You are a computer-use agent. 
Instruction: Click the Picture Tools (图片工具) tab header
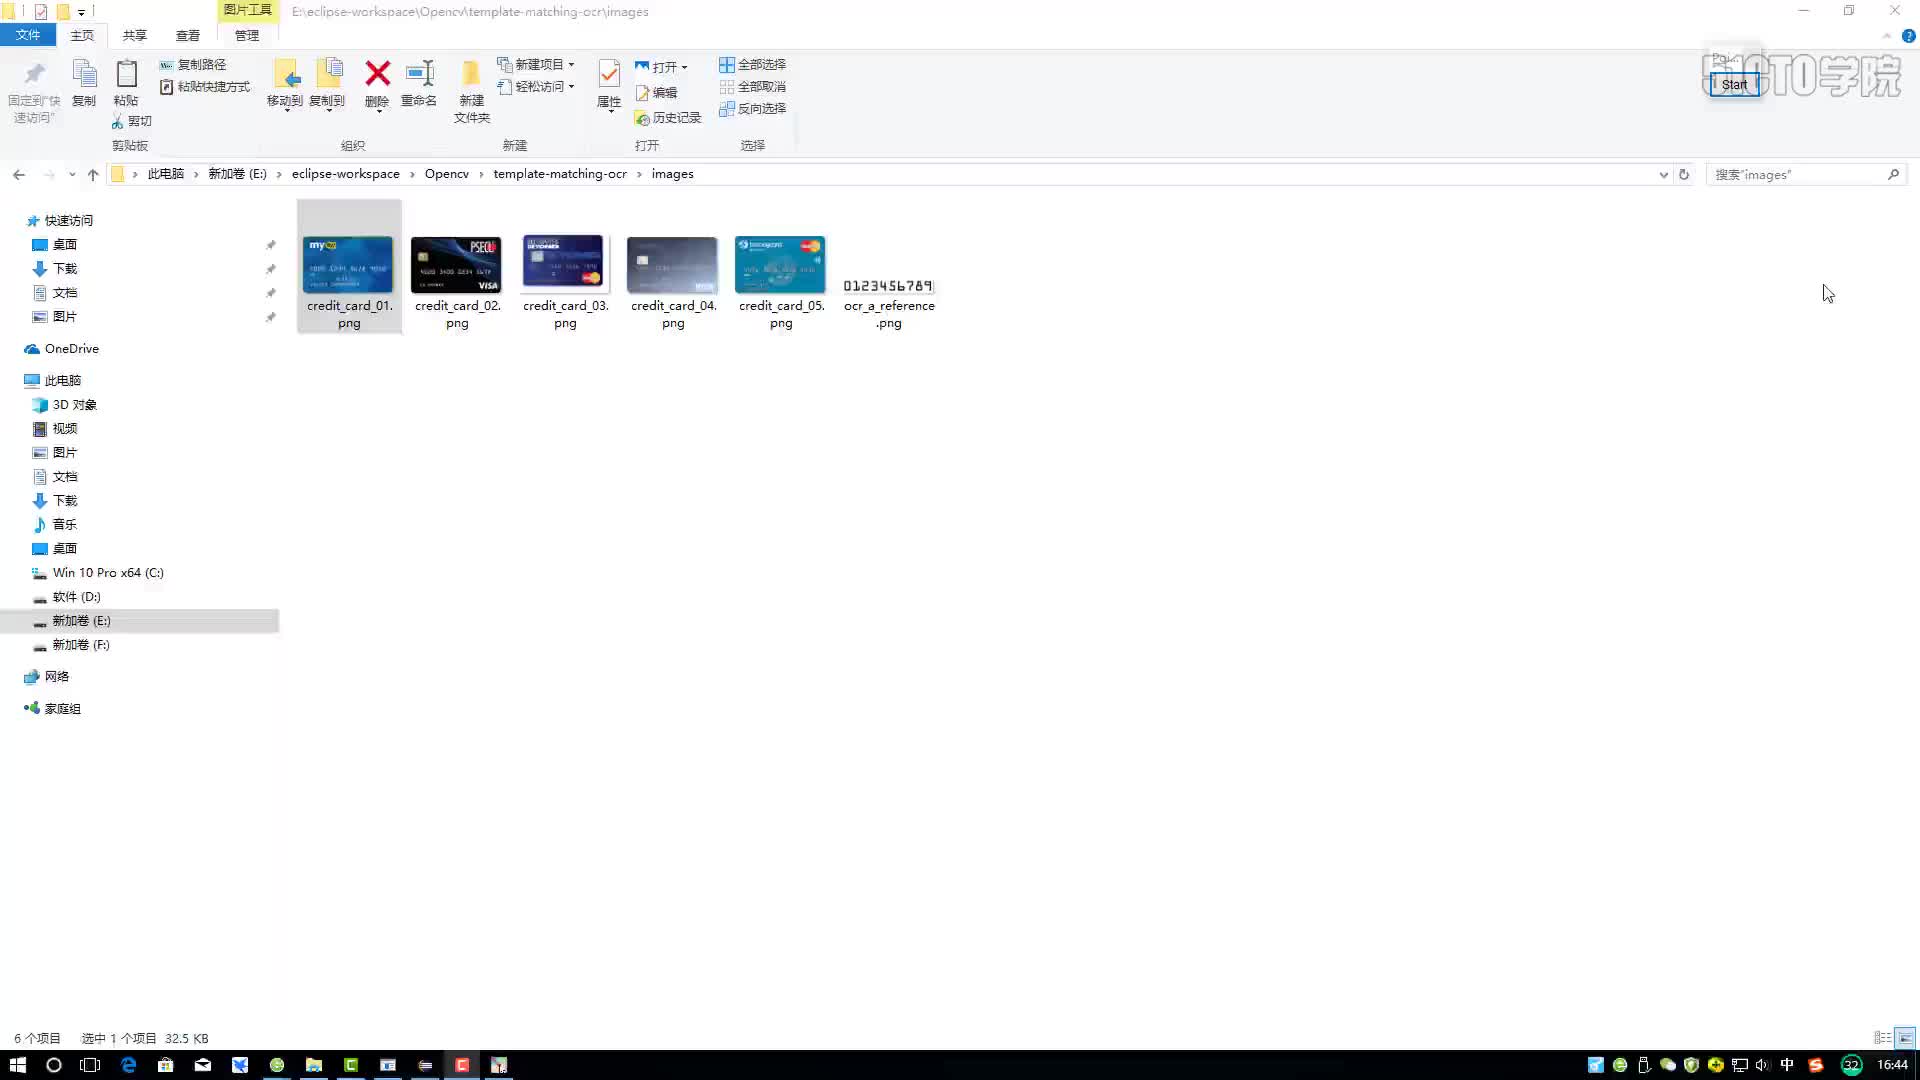tap(247, 10)
